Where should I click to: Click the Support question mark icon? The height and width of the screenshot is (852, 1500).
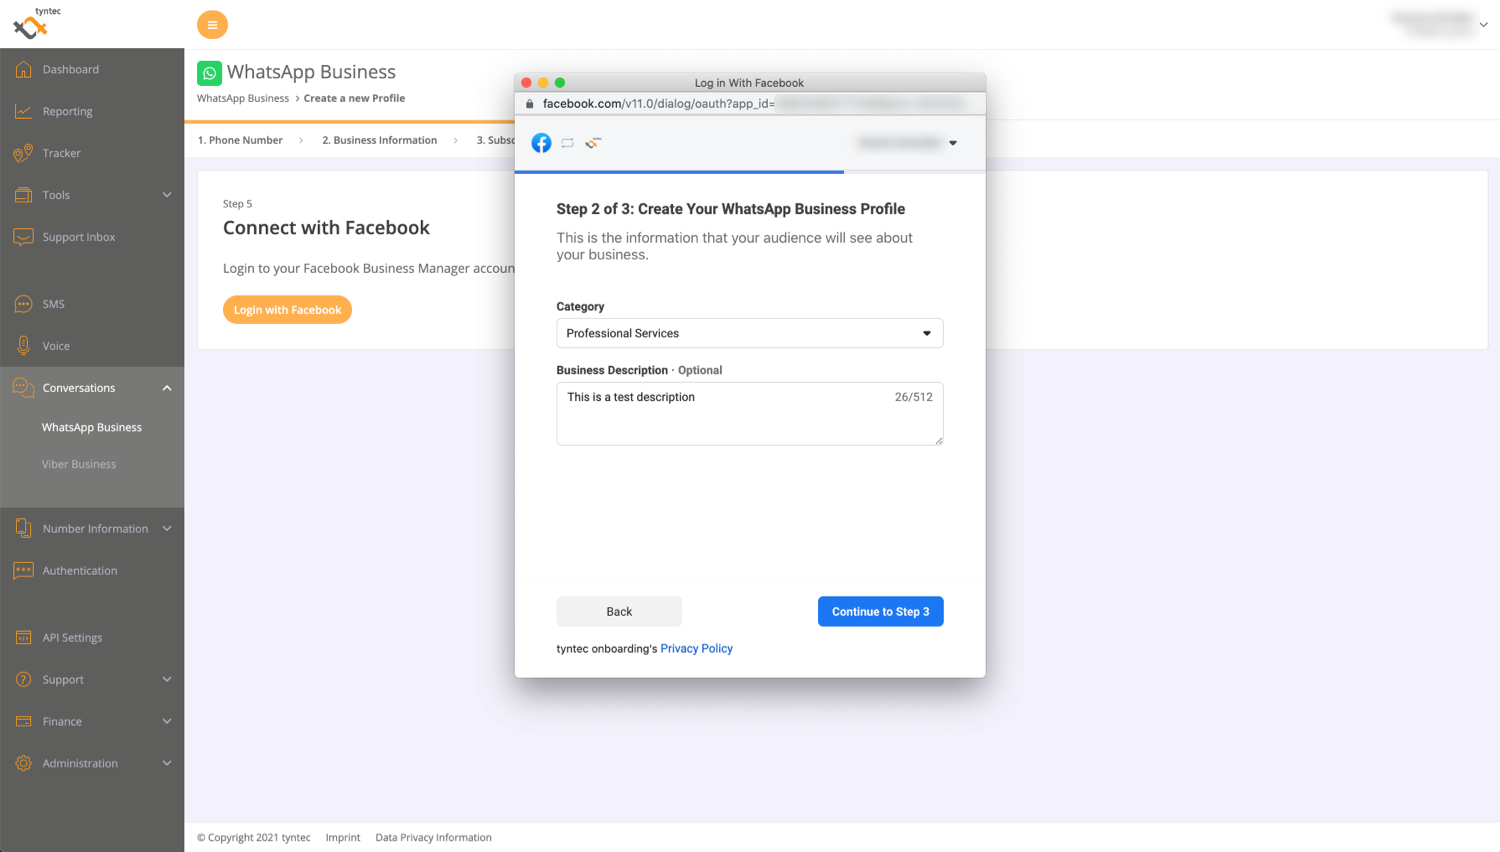coord(23,679)
